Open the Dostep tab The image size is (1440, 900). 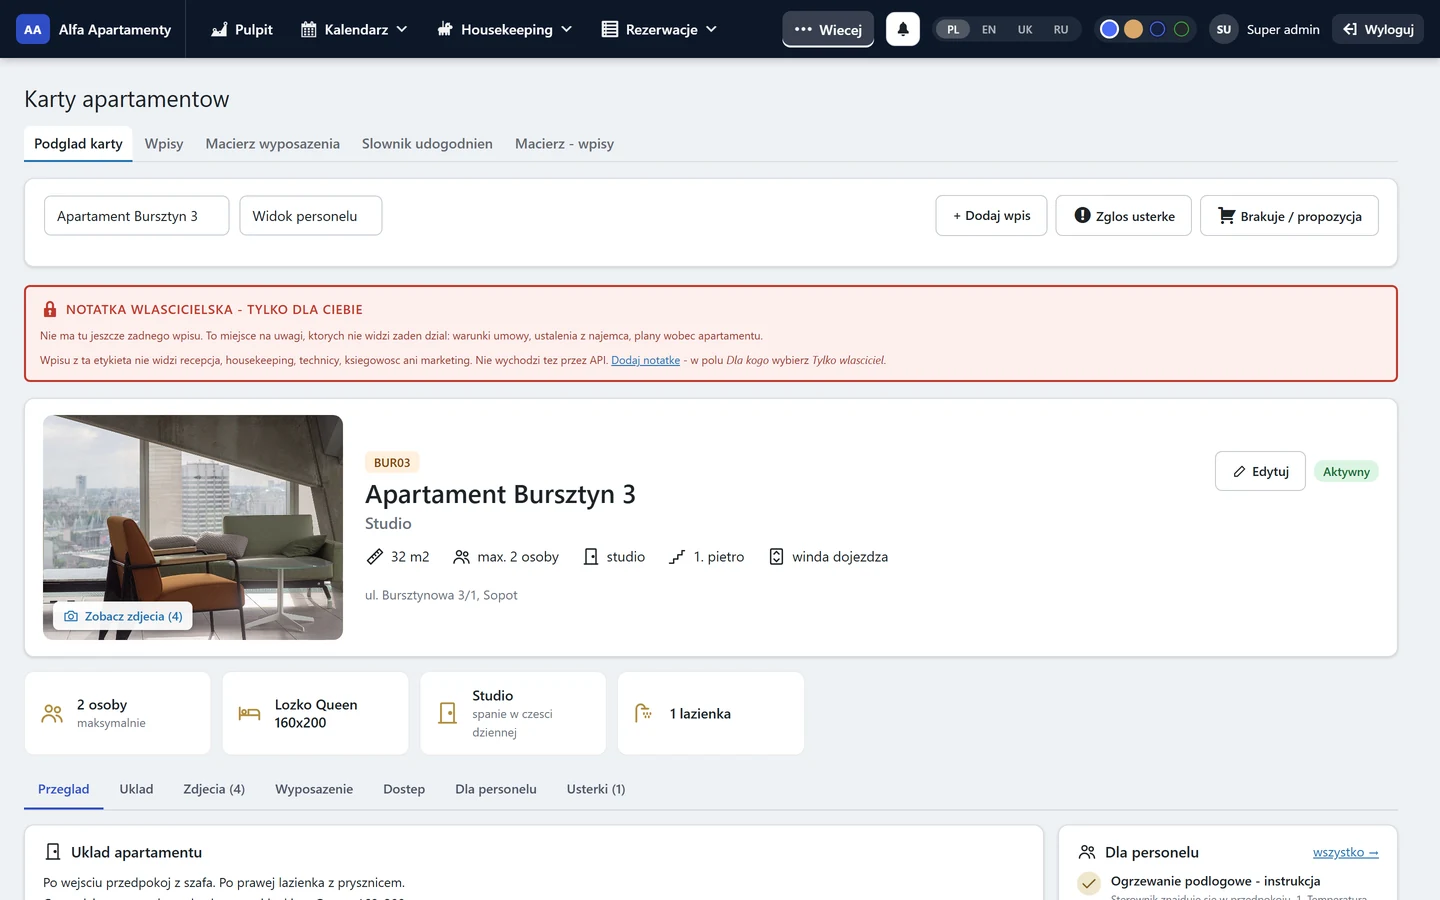point(404,789)
